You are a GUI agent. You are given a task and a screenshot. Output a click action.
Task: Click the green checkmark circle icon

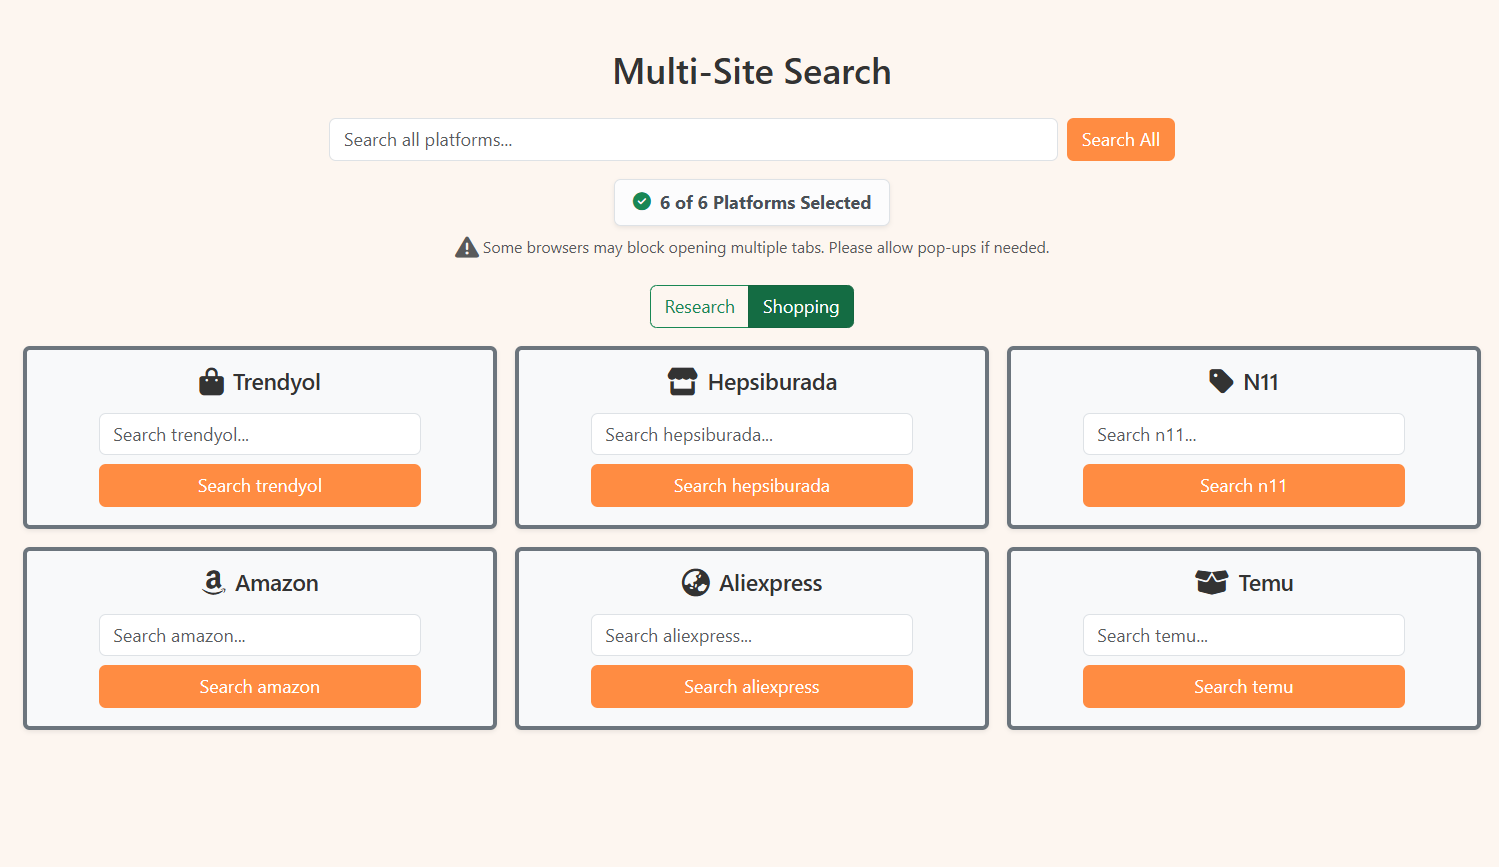tap(642, 202)
